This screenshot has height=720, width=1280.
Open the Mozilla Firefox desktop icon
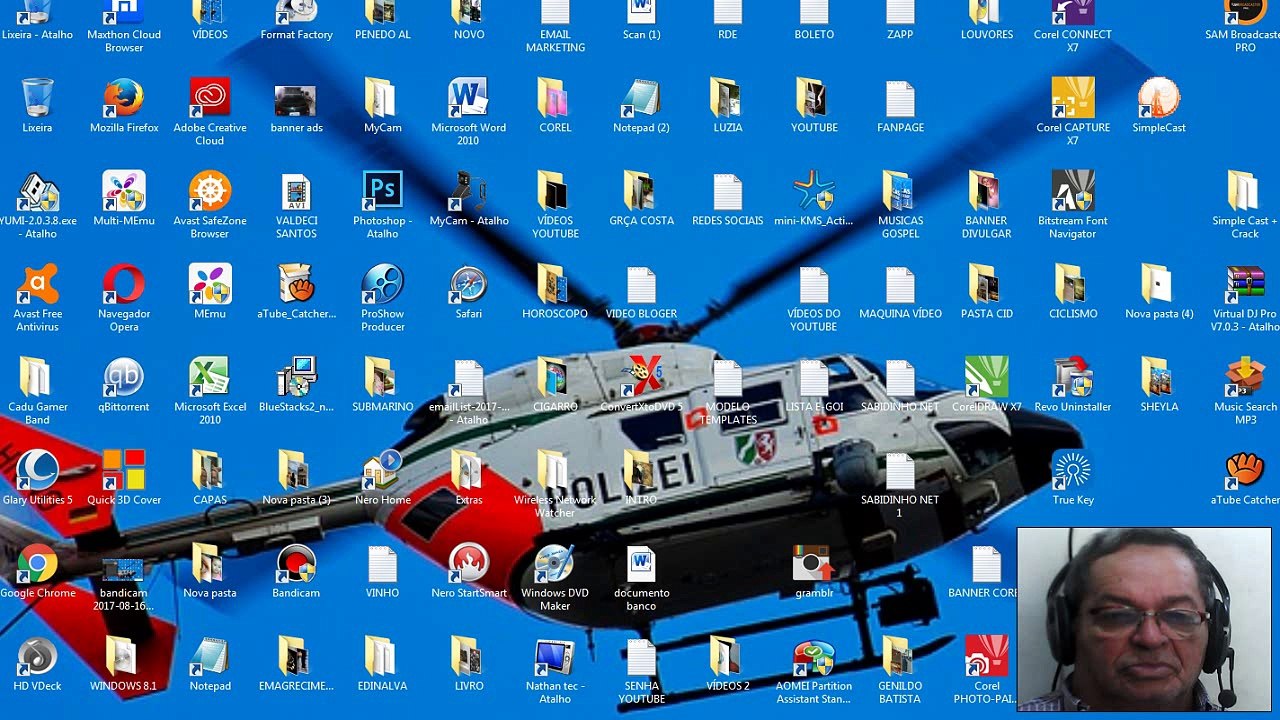click(x=124, y=99)
